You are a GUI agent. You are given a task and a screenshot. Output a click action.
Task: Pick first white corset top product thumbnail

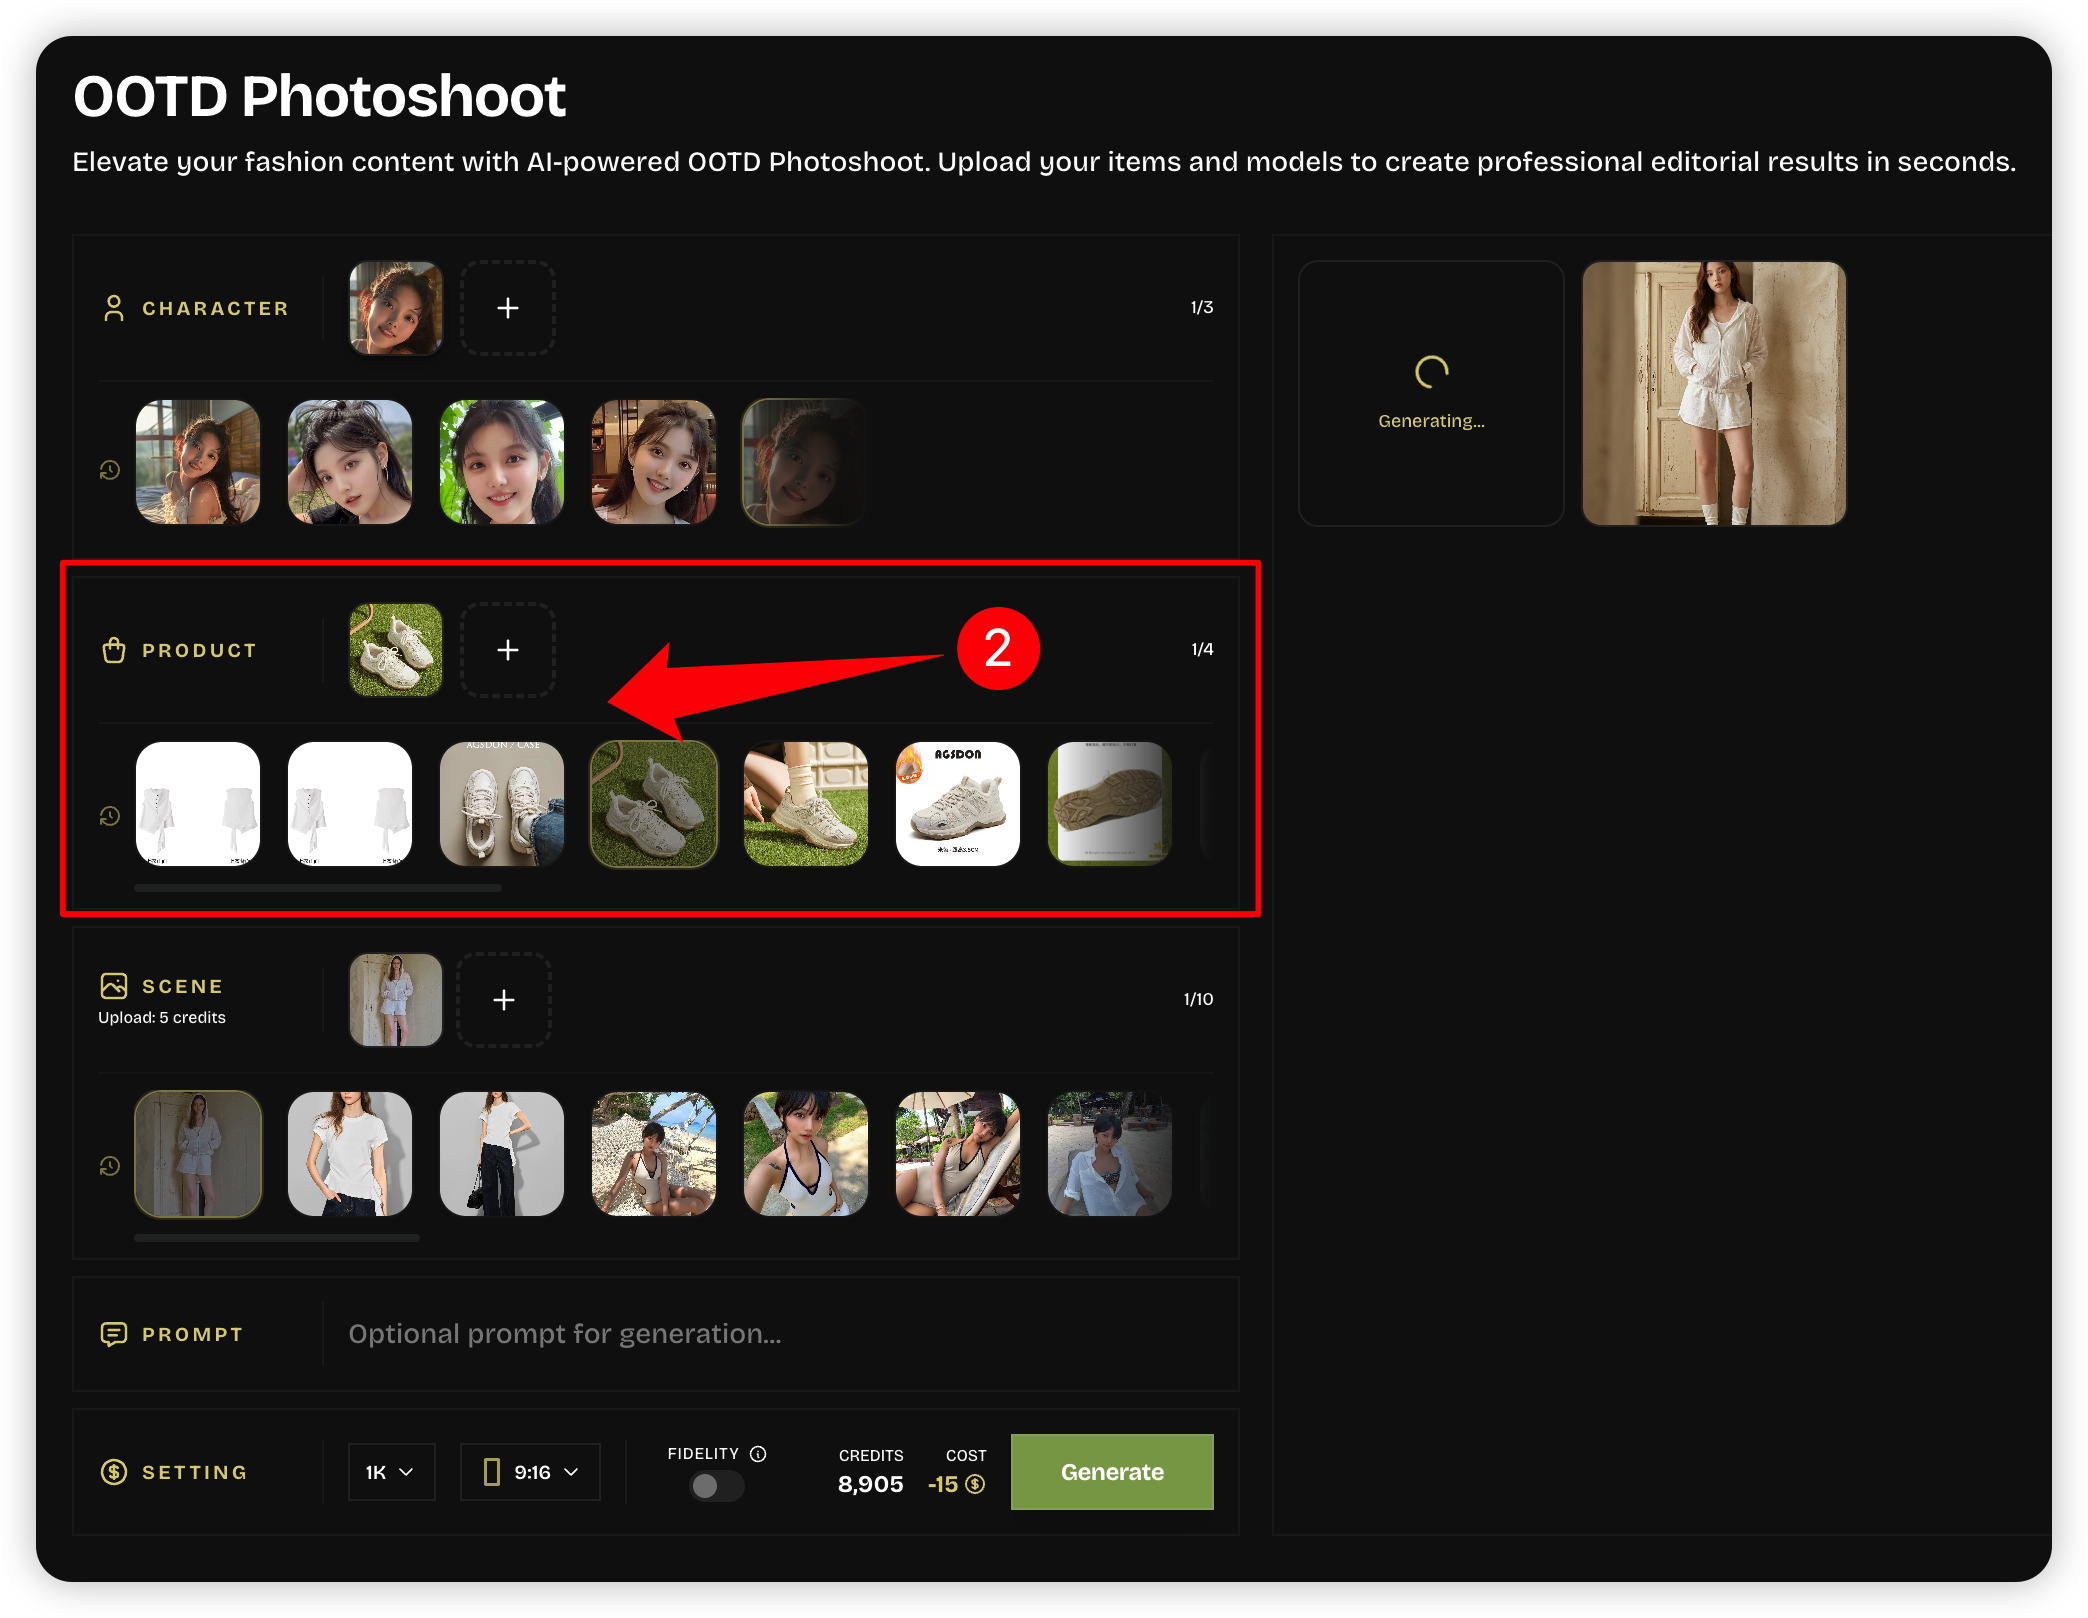pos(198,804)
